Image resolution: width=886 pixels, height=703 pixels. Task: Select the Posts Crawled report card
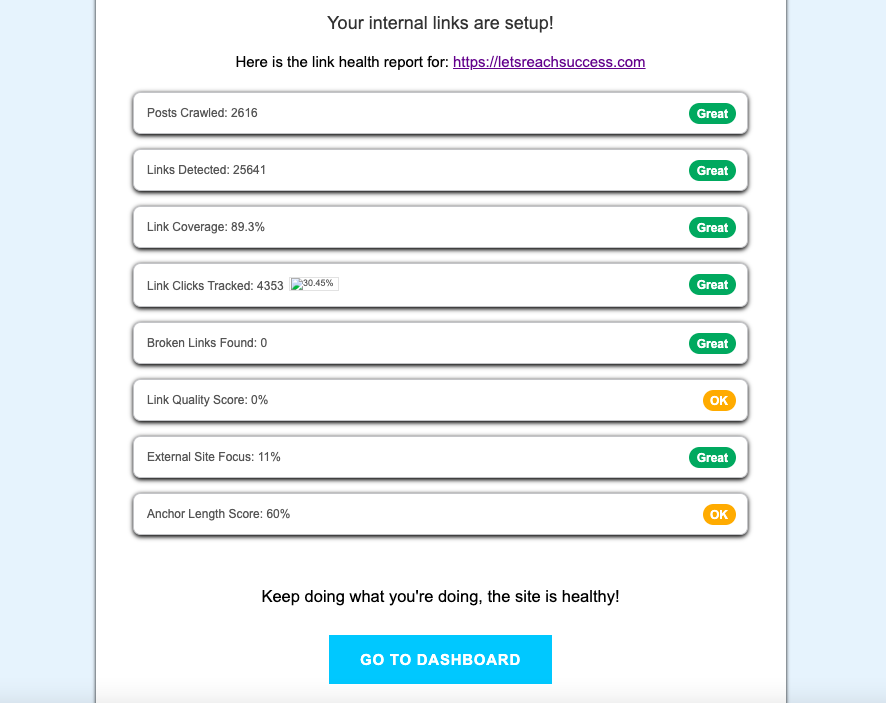[x=400, y=113]
